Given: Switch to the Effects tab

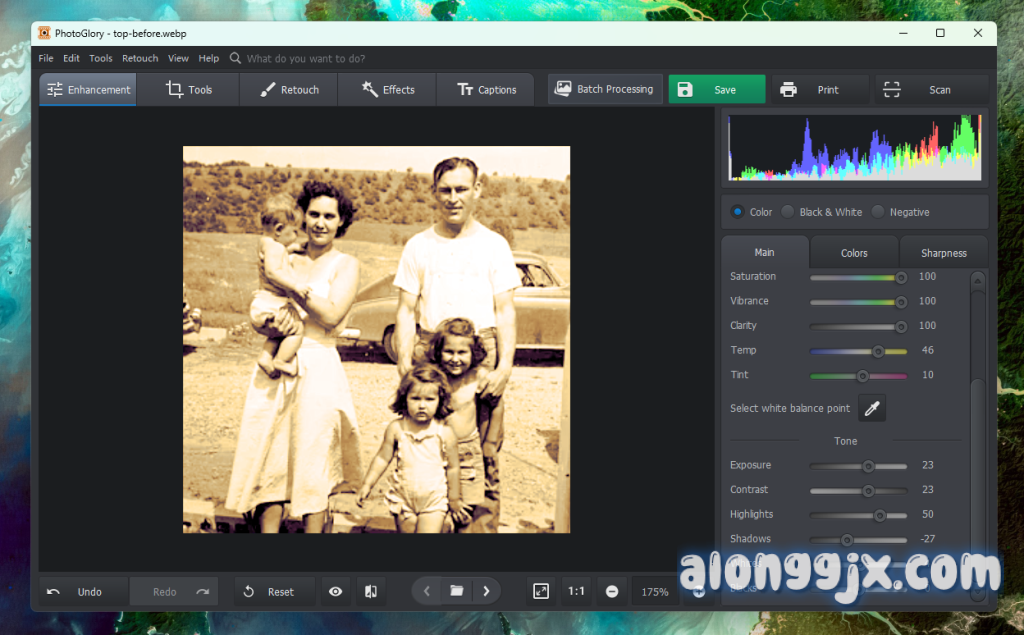Looking at the screenshot, I should [388, 90].
